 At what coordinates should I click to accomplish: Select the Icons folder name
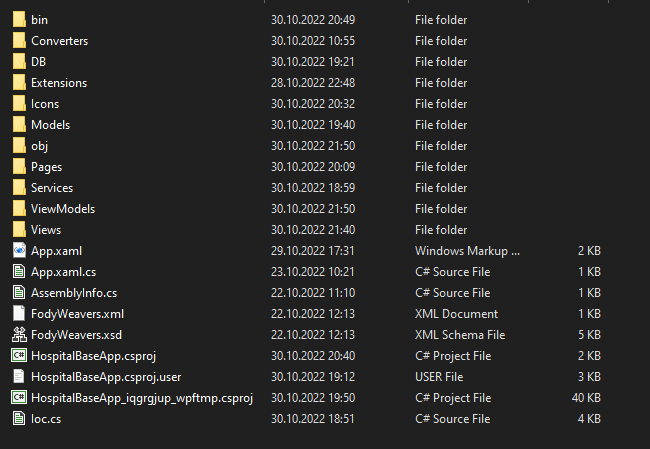pyautogui.click(x=45, y=104)
